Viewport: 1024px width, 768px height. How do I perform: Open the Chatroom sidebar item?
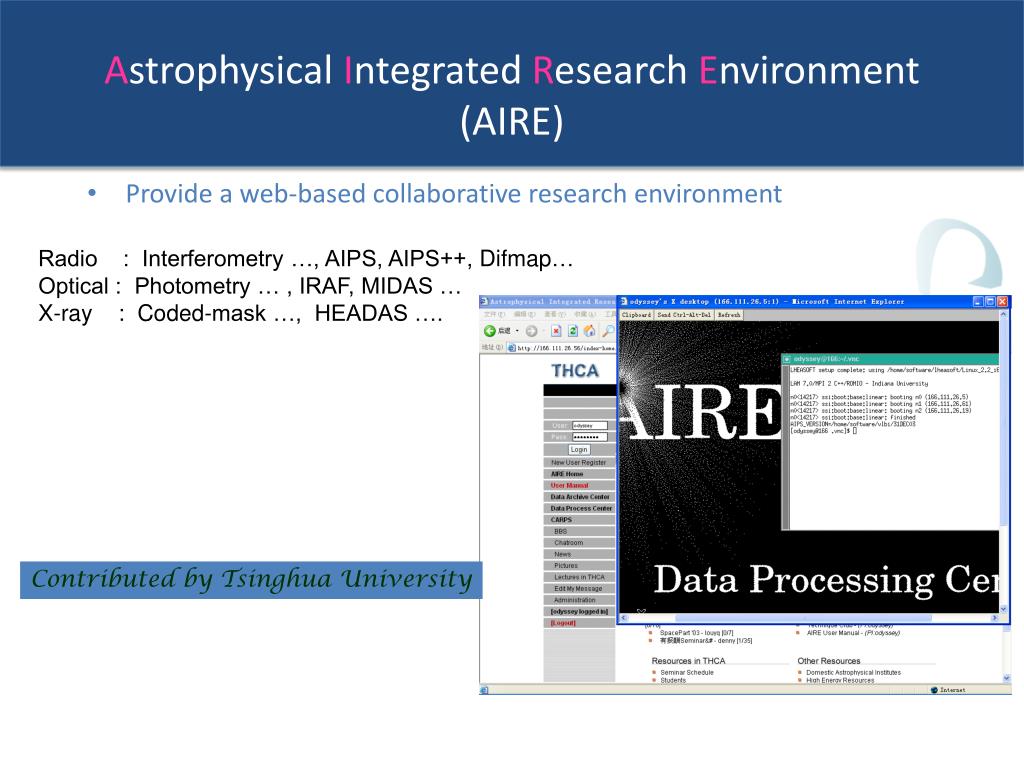(569, 543)
